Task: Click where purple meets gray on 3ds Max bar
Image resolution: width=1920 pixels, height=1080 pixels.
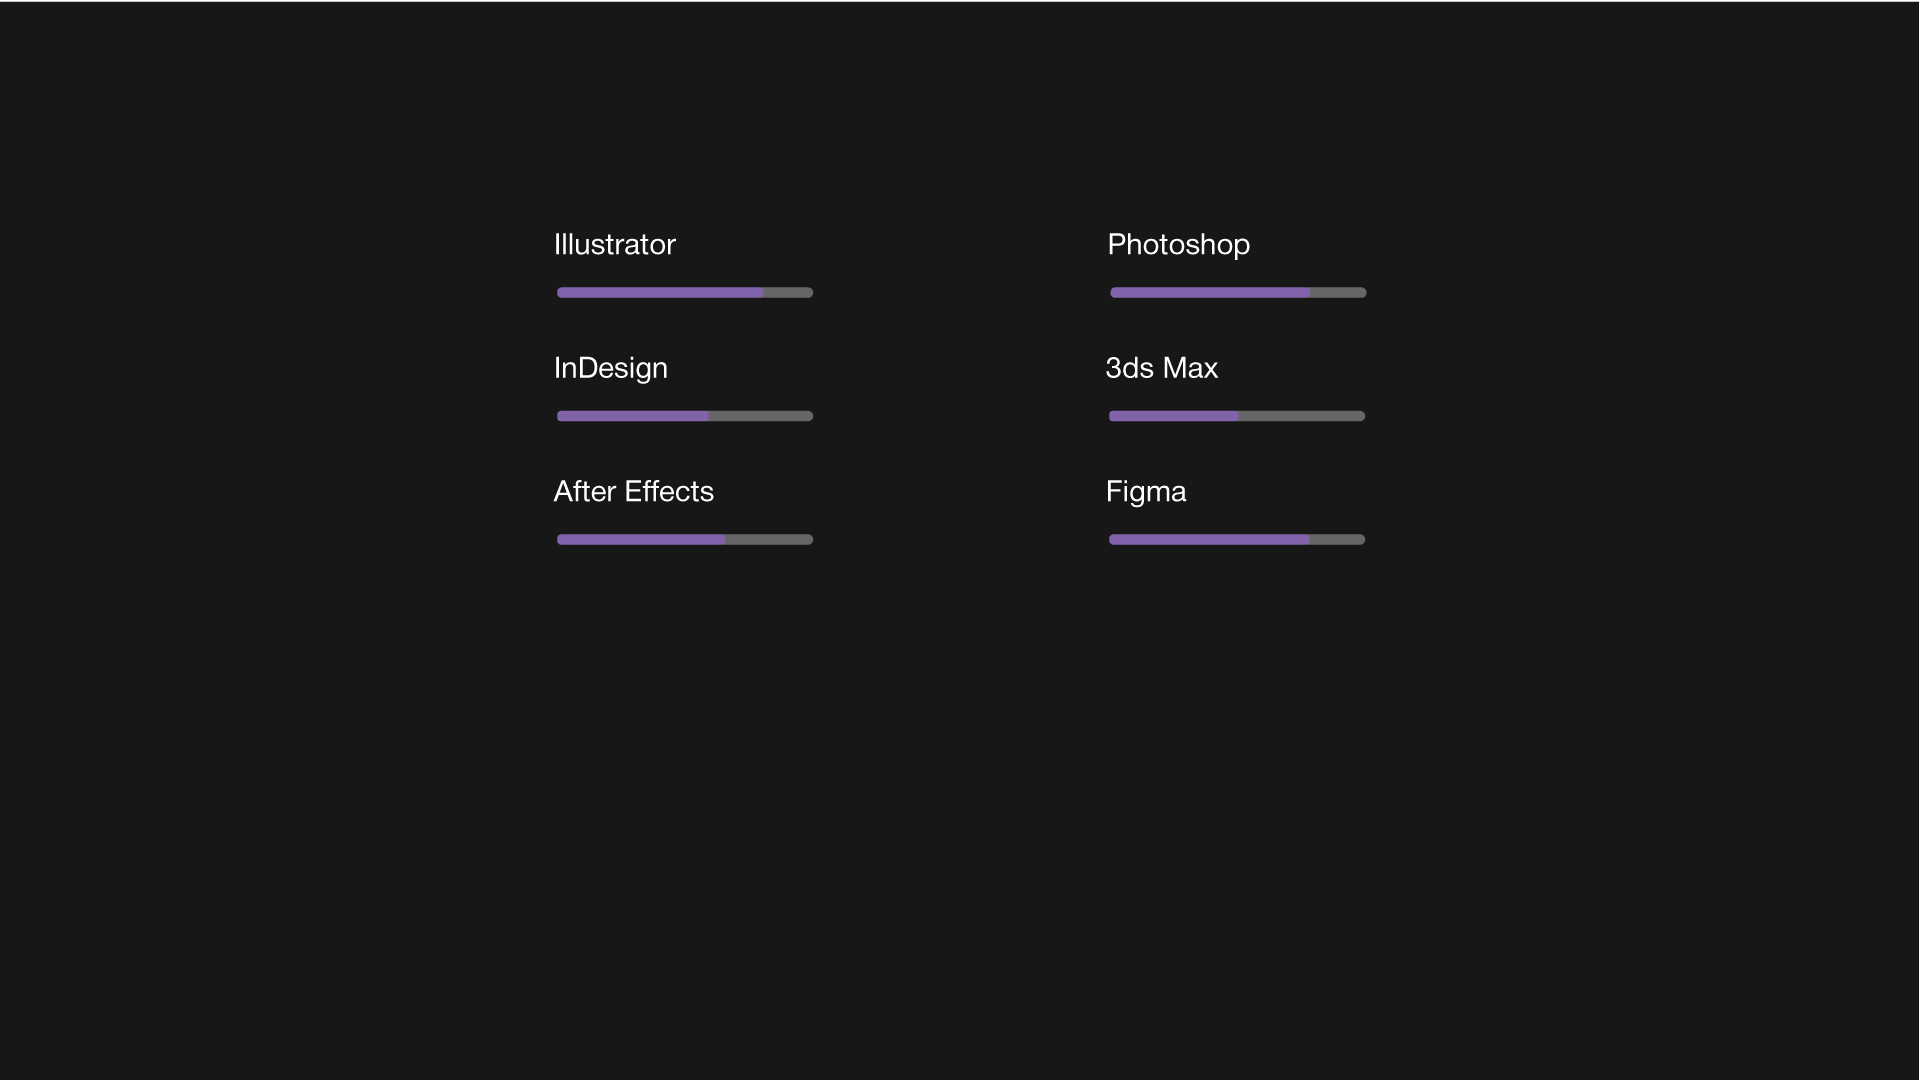Action: point(1238,416)
